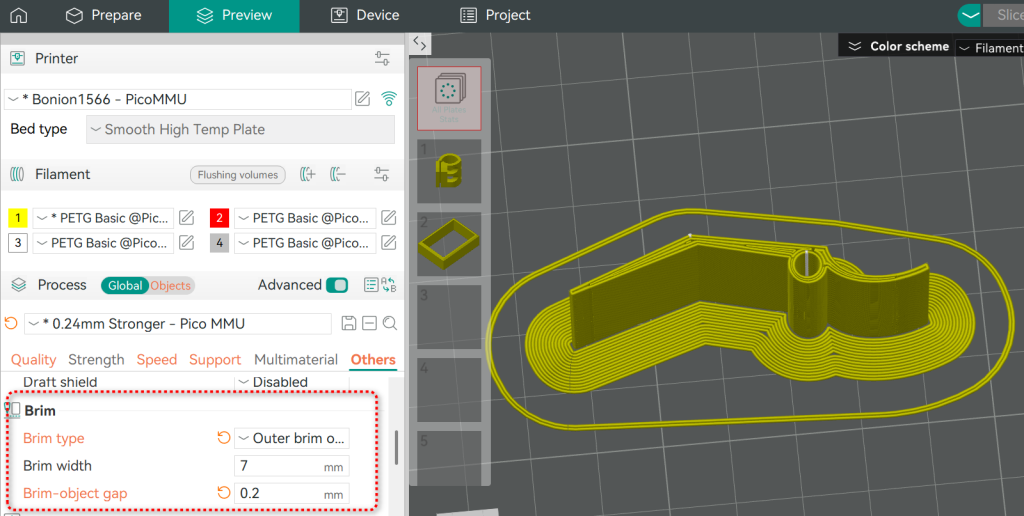The height and width of the screenshot is (516, 1024).
Task: Open filament settings sliders icon
Action: [x=381, y=174]
